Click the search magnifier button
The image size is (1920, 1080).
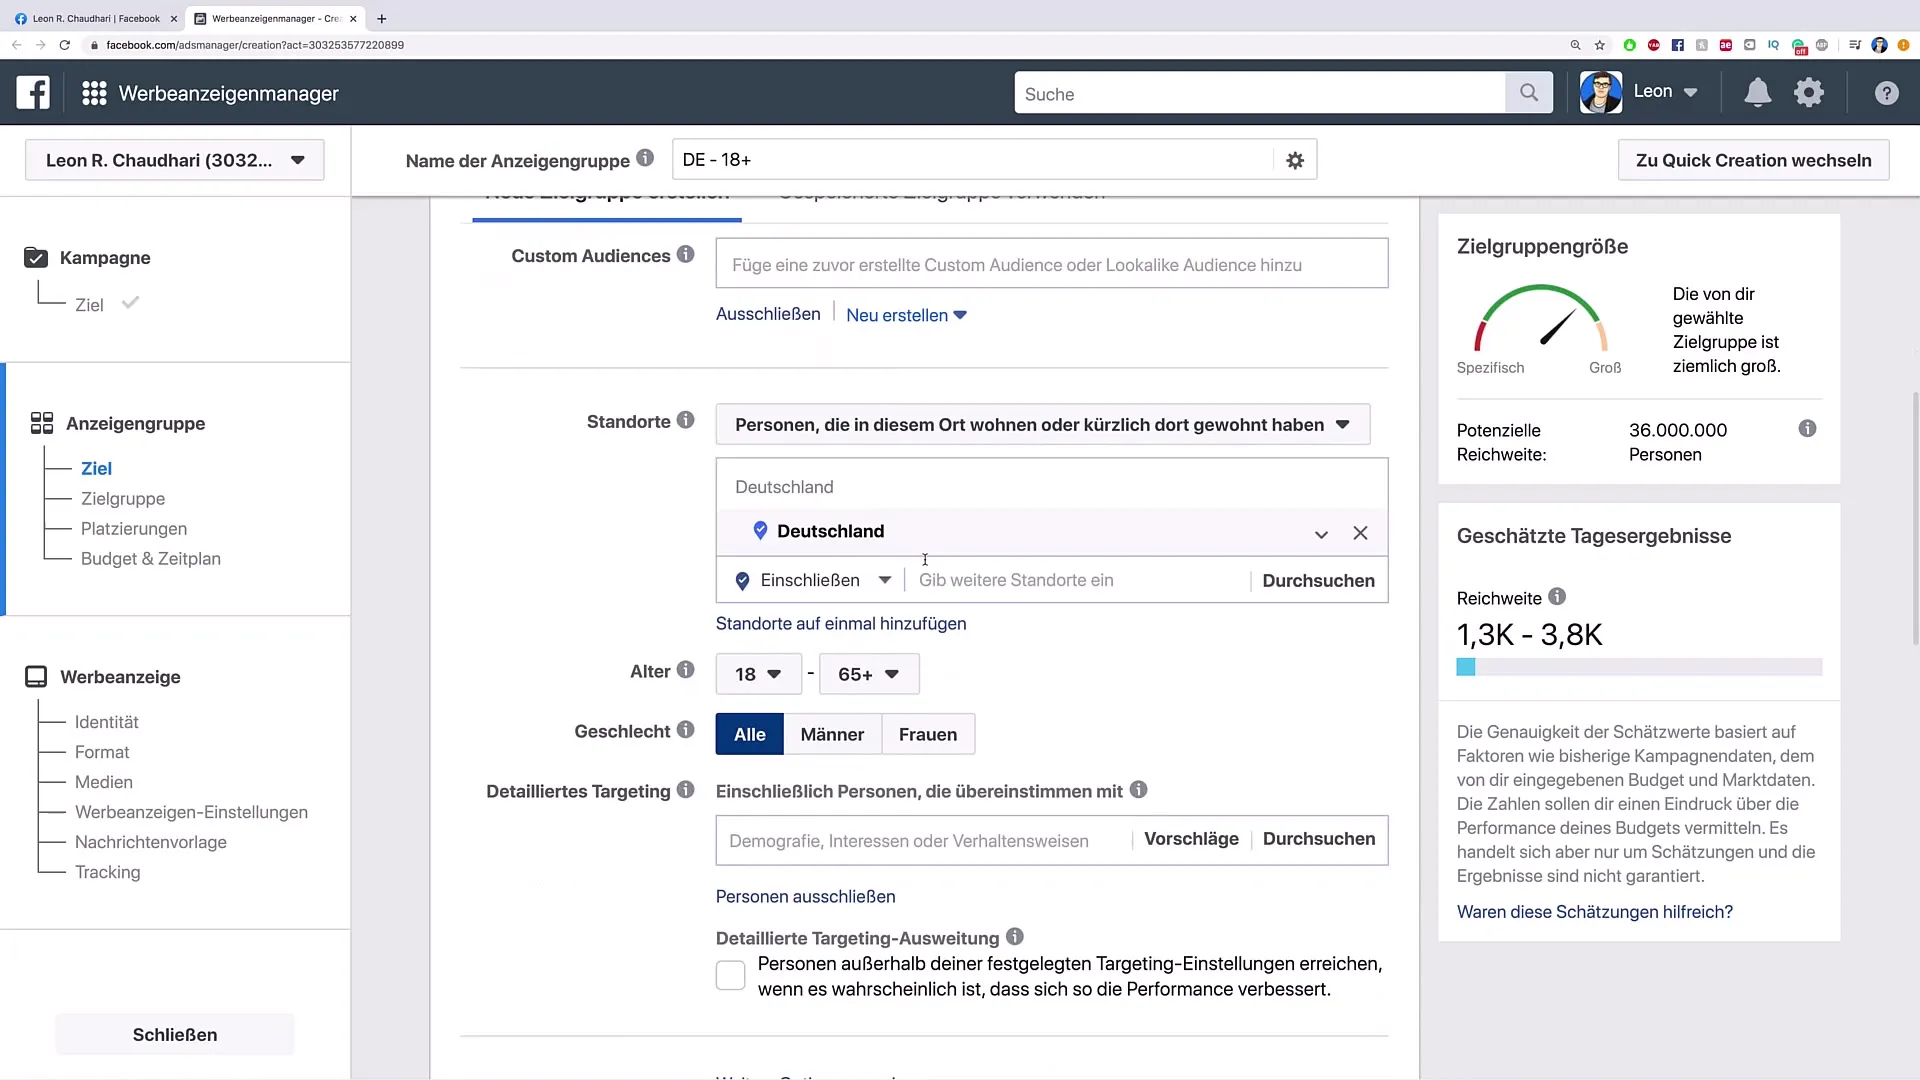[x=1529, y=93]
